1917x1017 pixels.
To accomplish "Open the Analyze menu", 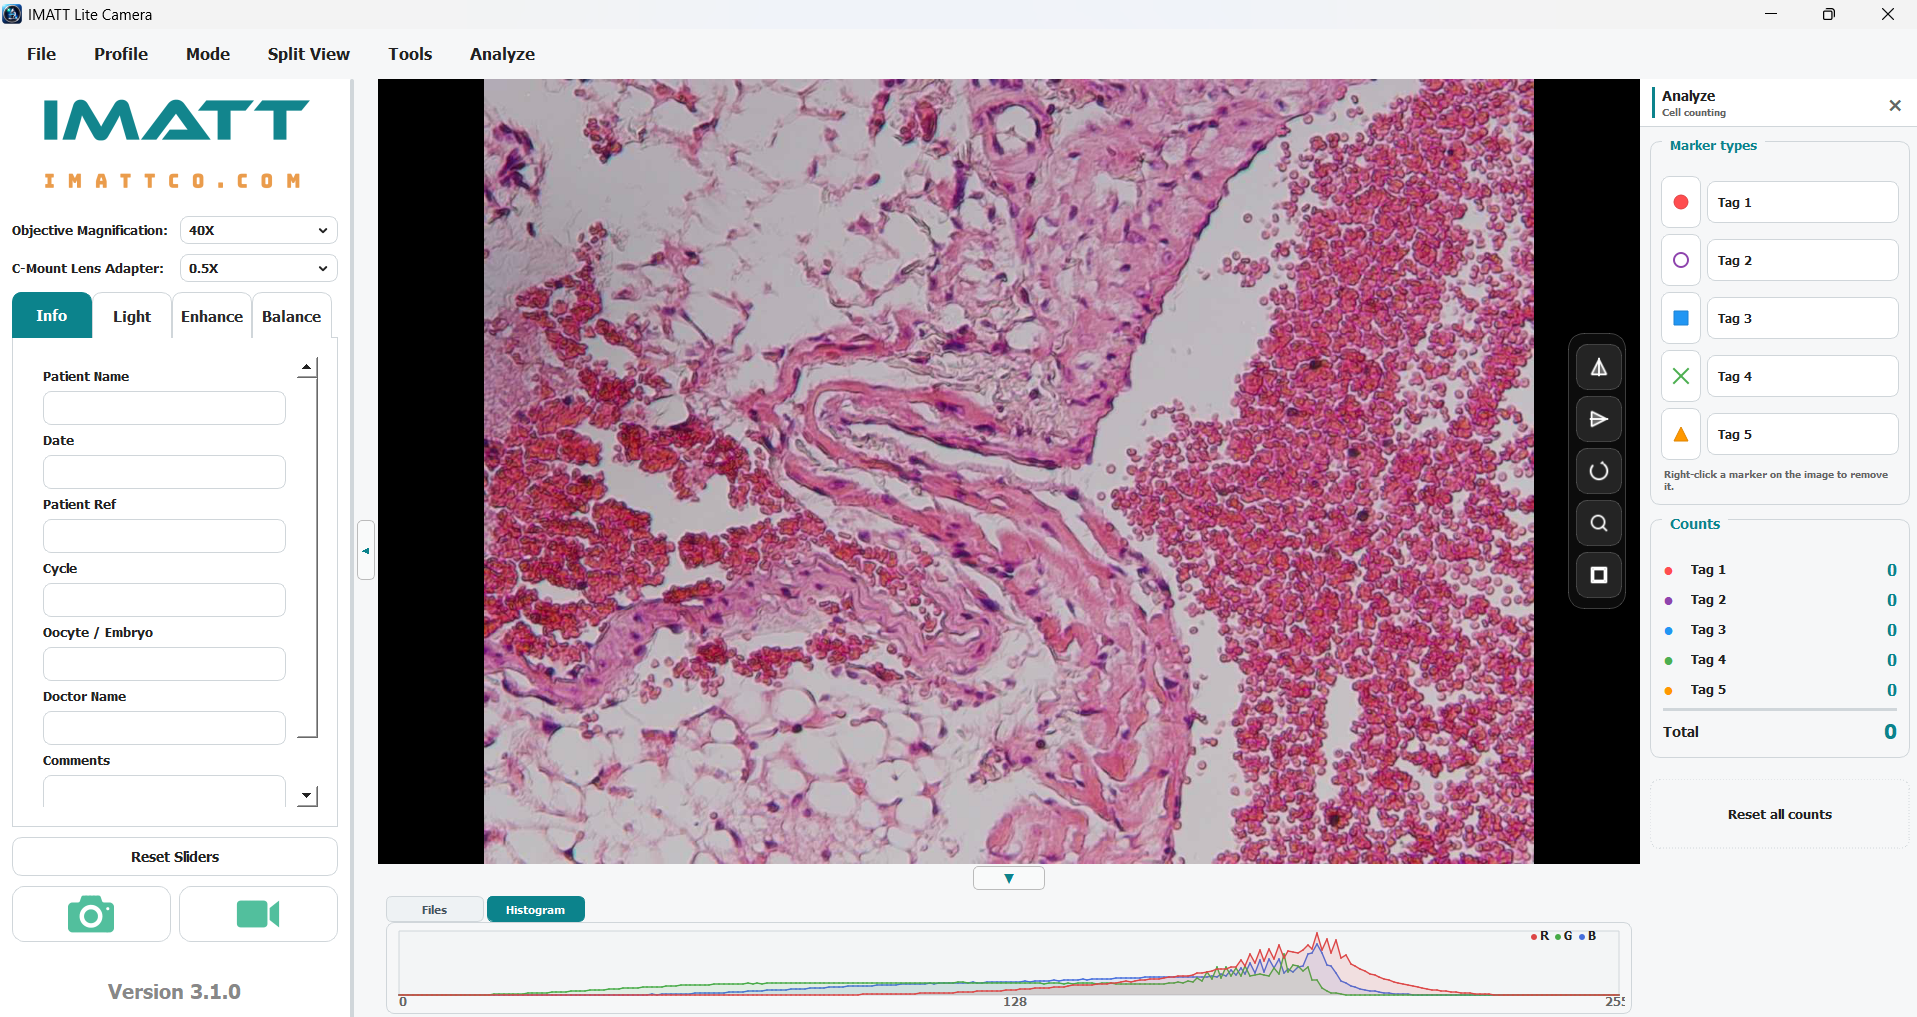I will (502, 54).
